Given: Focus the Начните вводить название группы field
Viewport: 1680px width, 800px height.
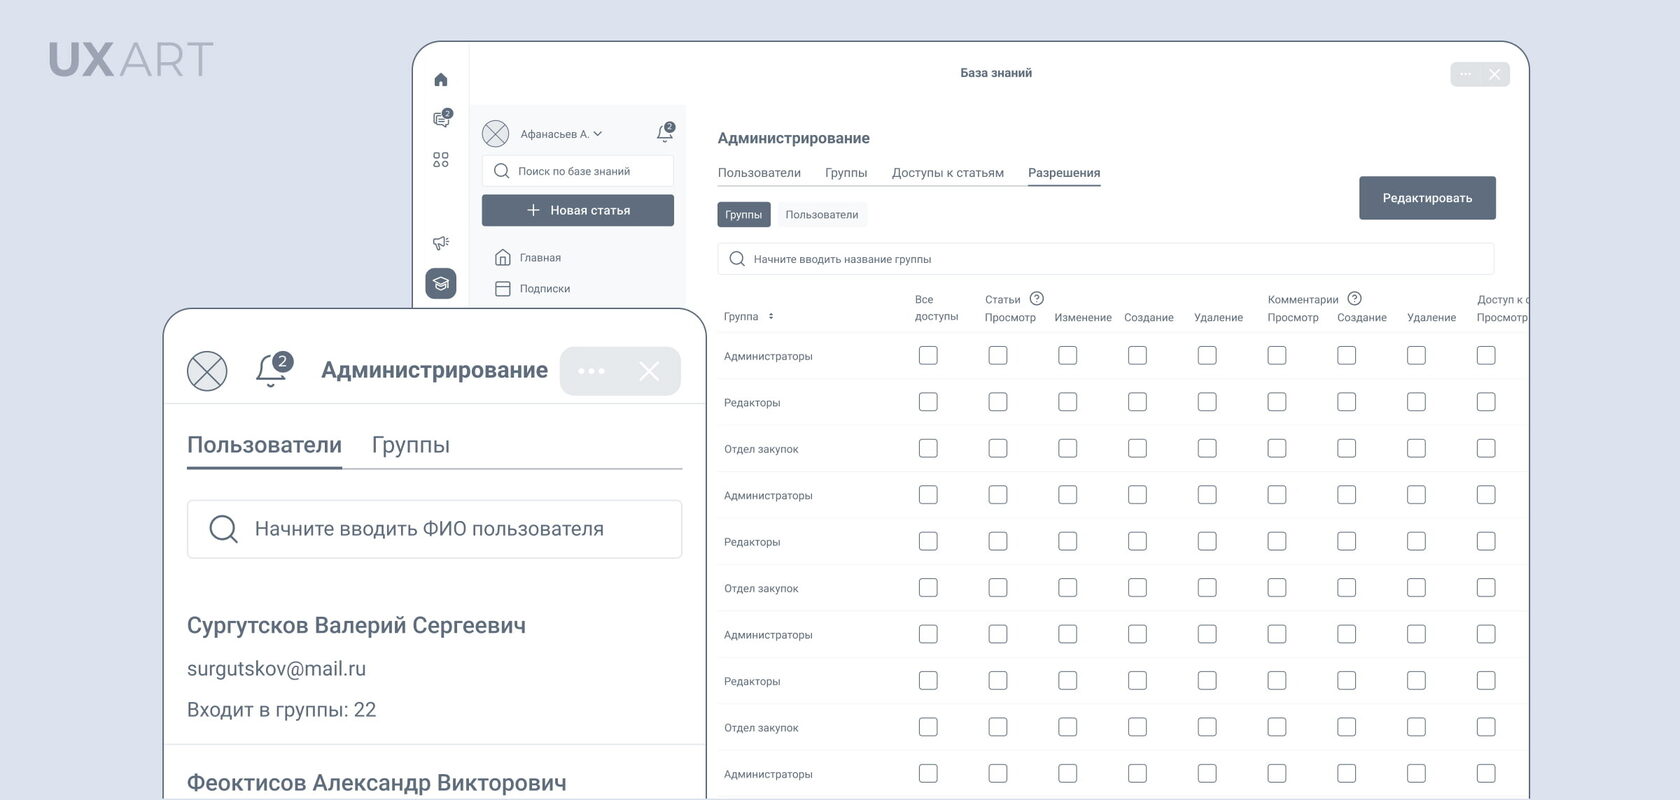Looking at the screenshot, I should pyautogui.click(x=1106, y=259).
